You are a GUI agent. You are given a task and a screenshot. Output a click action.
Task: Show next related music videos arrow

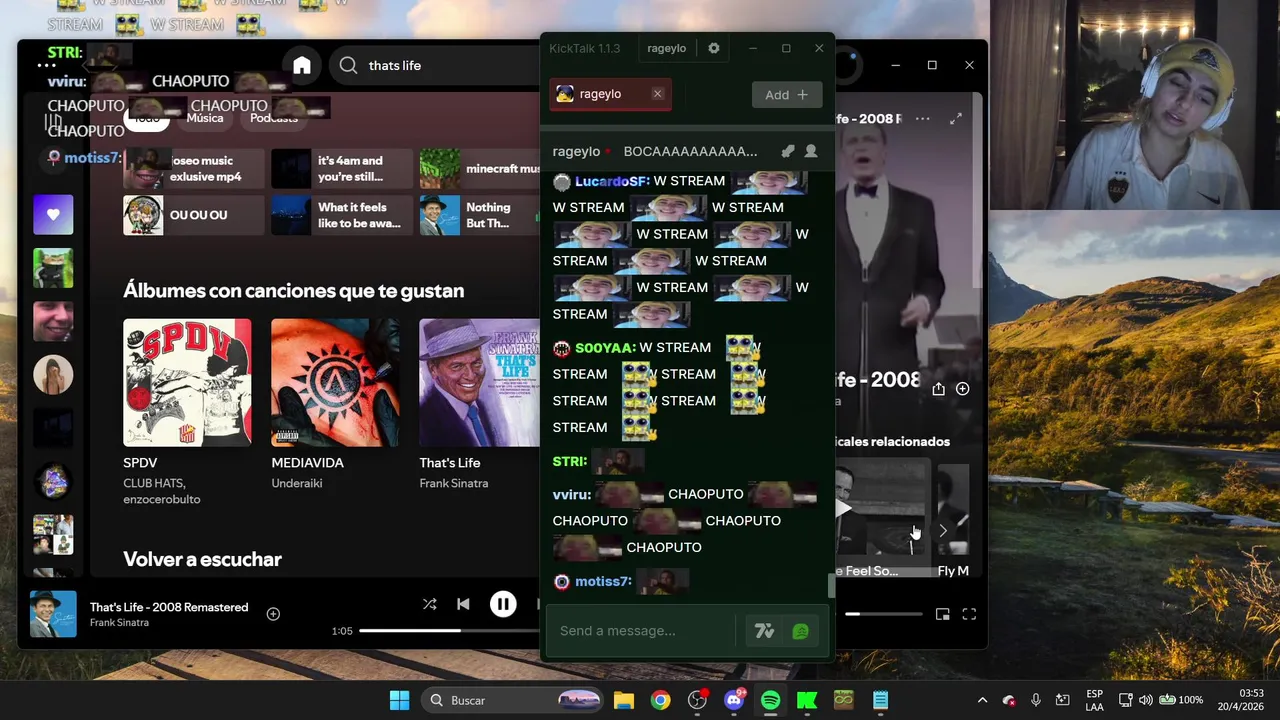click(942, 531)
